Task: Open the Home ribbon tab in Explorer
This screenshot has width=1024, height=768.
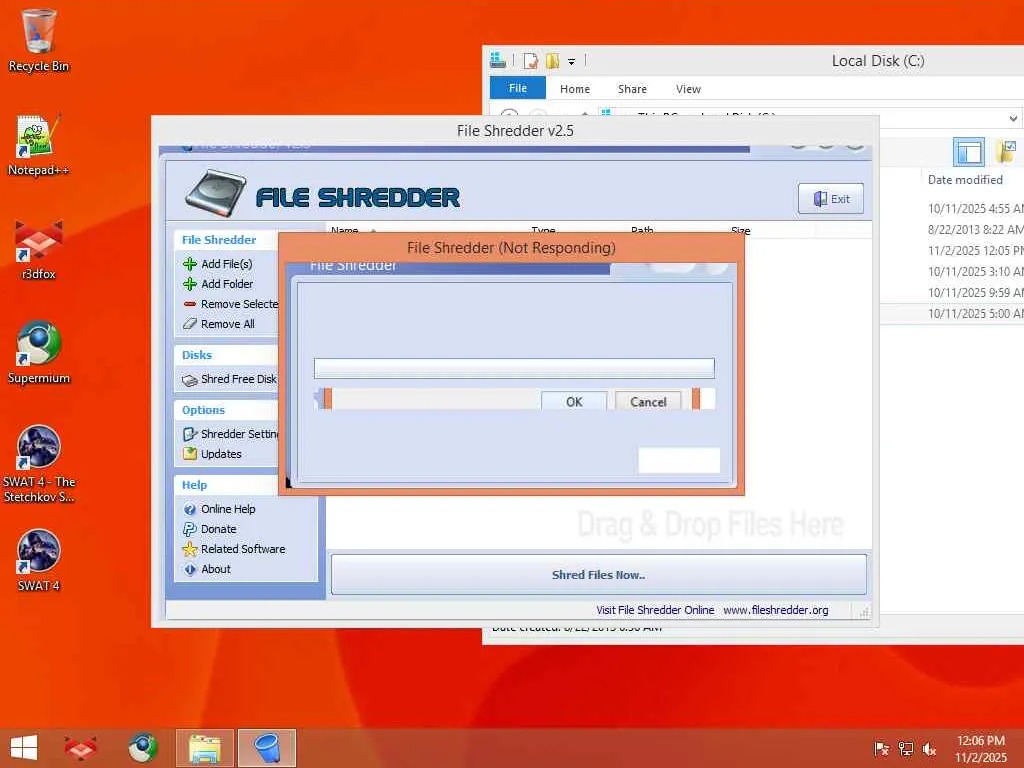Action: pyautogui.click(x=575, y=89)
